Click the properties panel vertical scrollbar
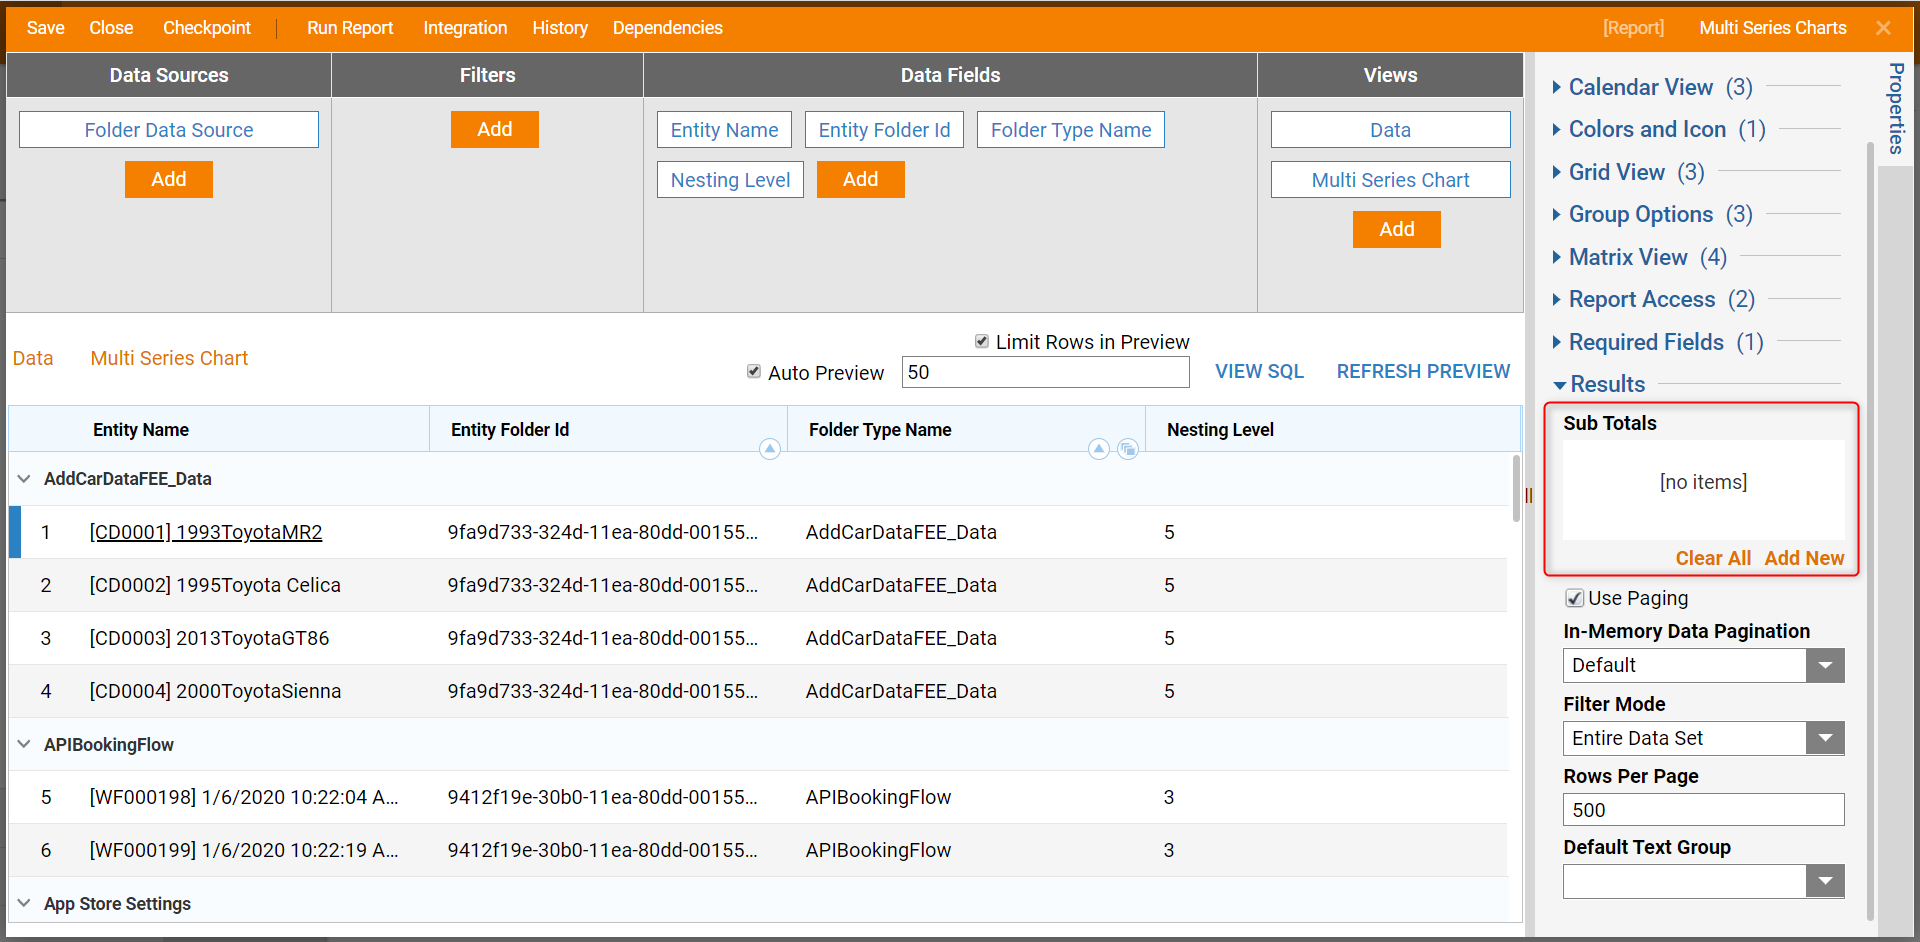 click(x=1870, y=530)
